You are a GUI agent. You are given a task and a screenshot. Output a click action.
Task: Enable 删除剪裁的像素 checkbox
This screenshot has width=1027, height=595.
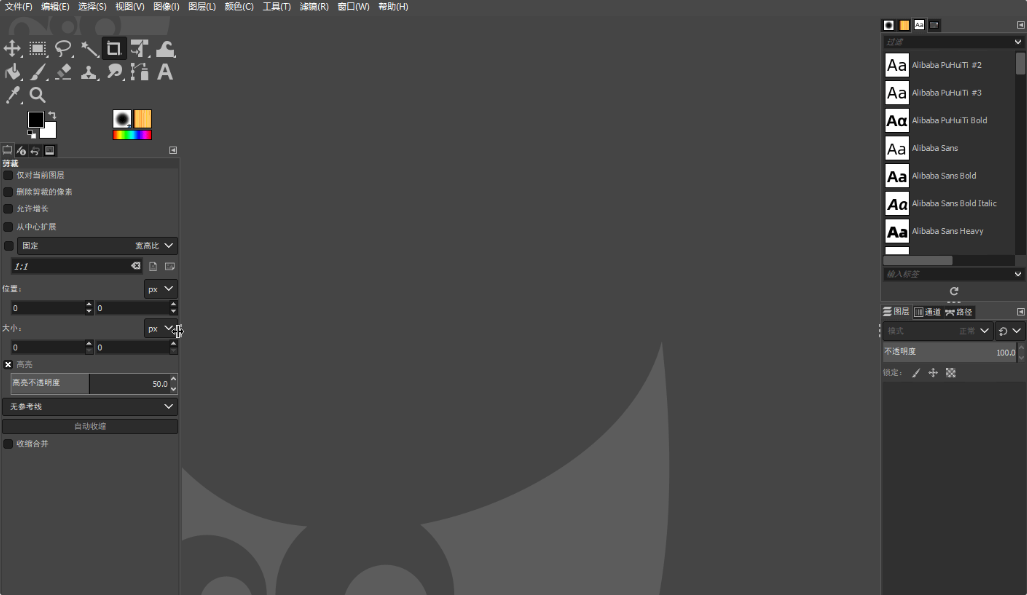(8, 192)
